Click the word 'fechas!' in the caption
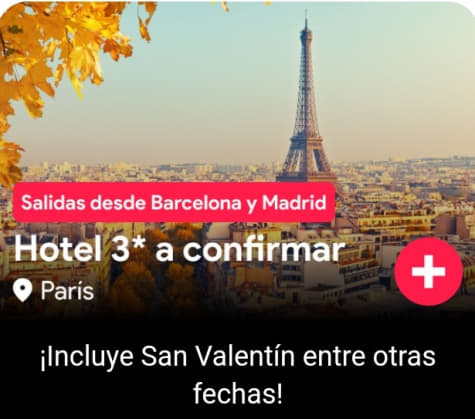 pos(238,394)
